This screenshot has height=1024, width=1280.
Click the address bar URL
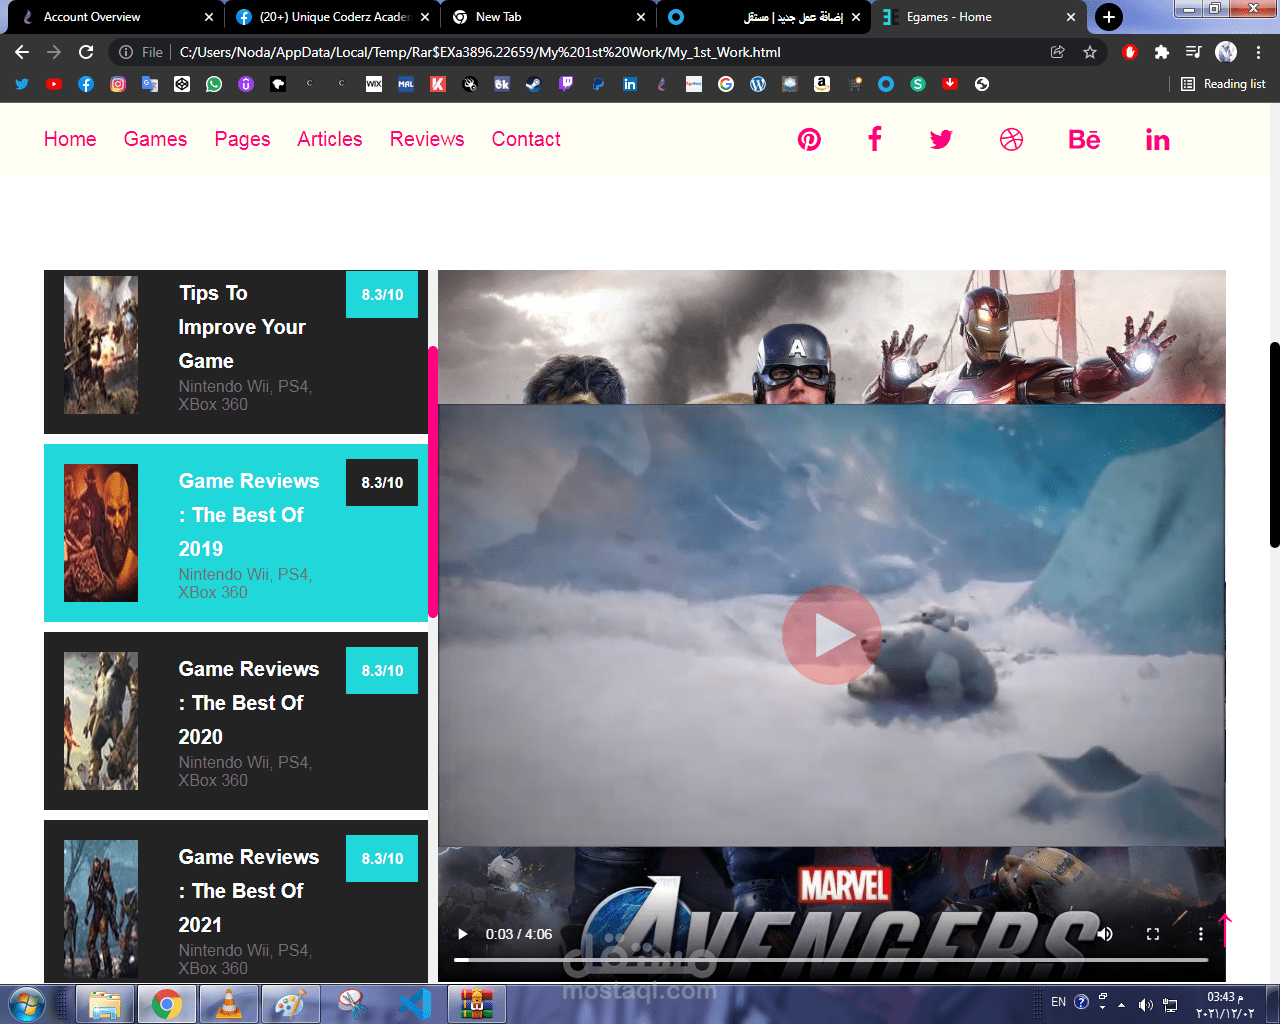(480, 52)
